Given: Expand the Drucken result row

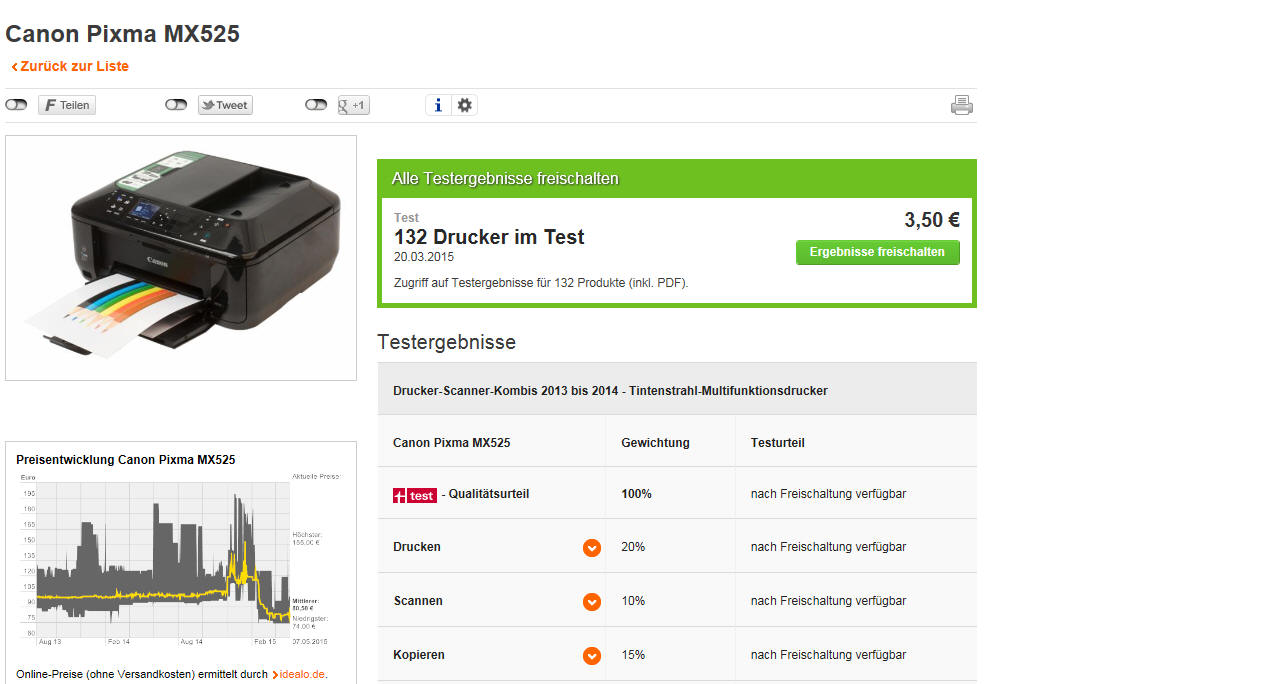Looking at the screenshot, I should click(x=592, y=548).
